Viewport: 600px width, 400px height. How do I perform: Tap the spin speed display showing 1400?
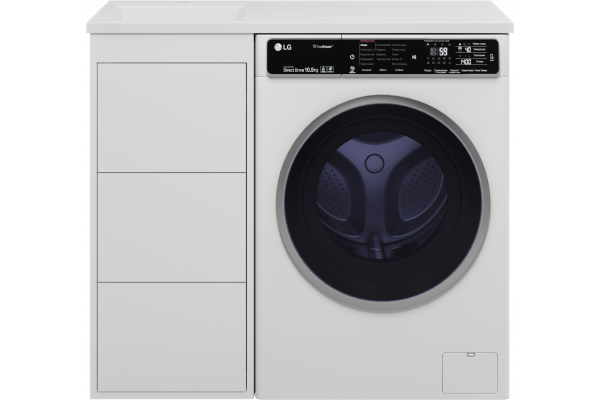click(466, 61)
